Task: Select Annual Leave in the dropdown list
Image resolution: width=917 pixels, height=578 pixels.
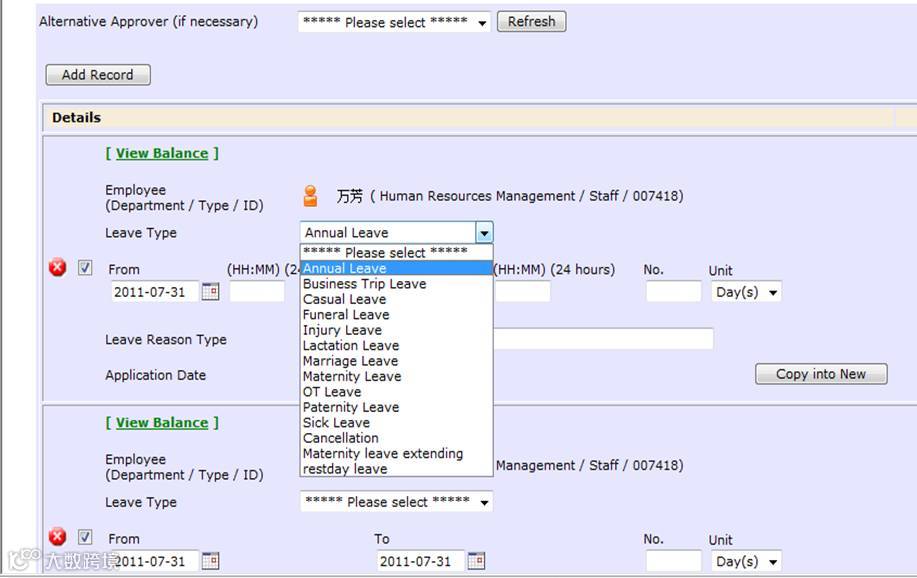Action: click(396, 268)
